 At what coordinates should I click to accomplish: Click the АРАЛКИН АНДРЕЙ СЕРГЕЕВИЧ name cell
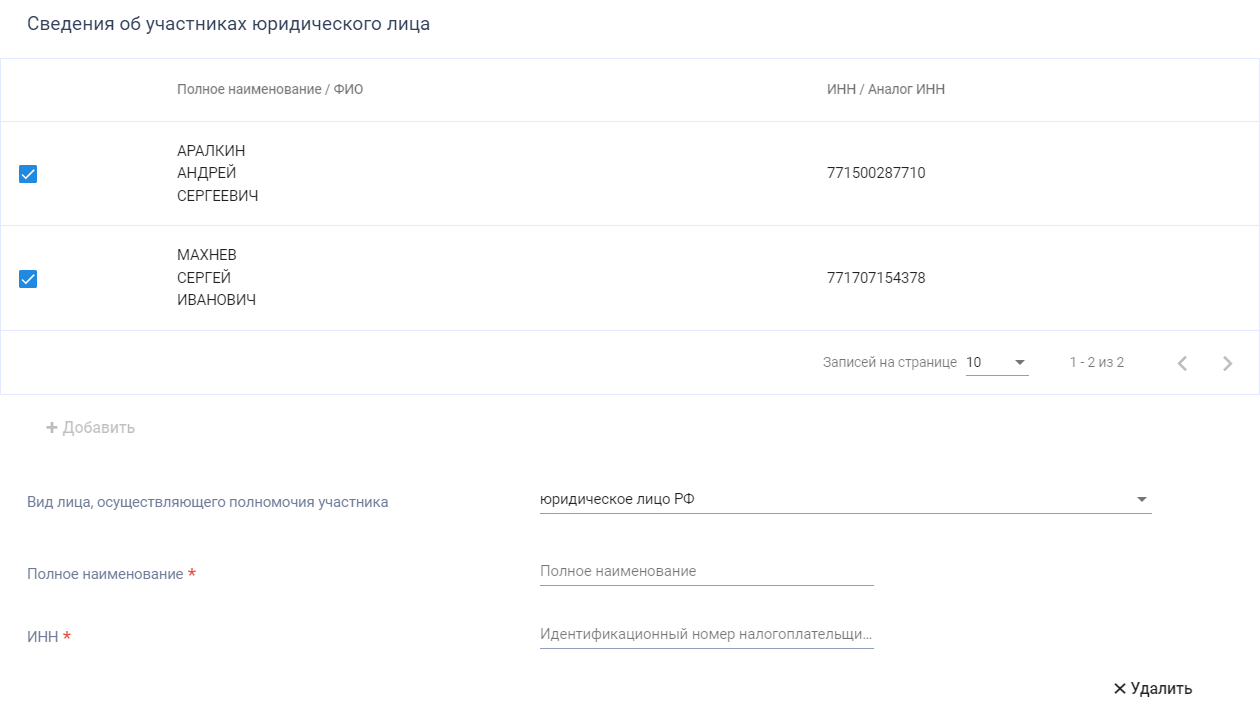click(x=218, y=174)
